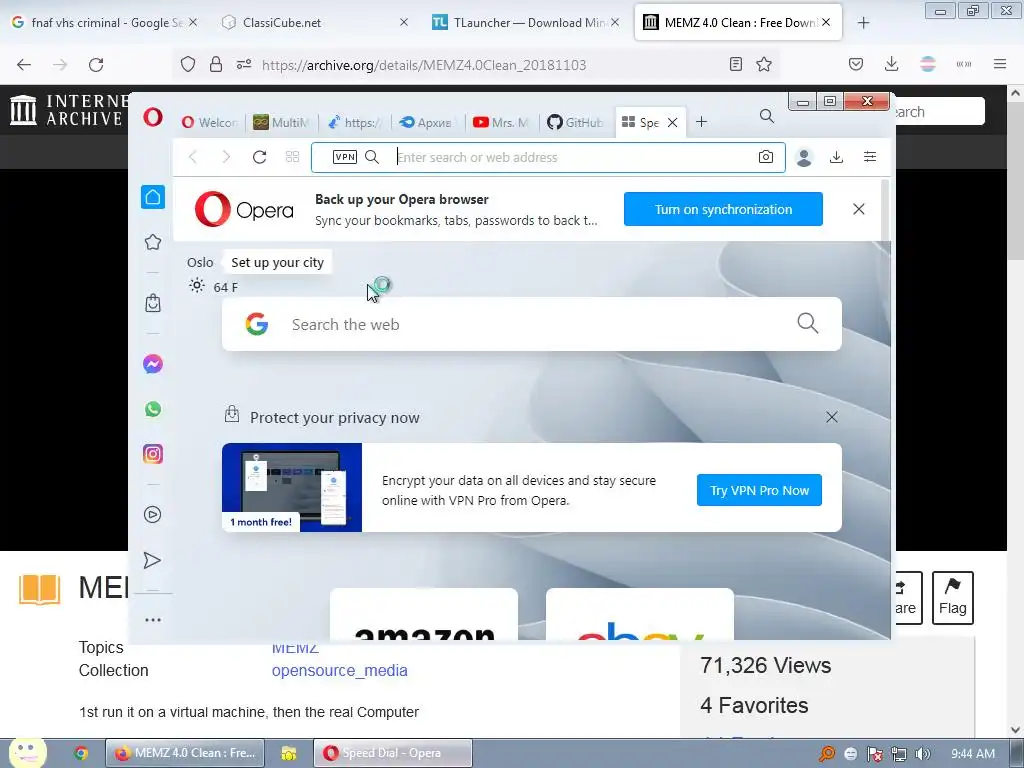This screenshot has width=1024, height=768.
Task: Open Amazon speed dial tile
Action: tap(424, 614)
